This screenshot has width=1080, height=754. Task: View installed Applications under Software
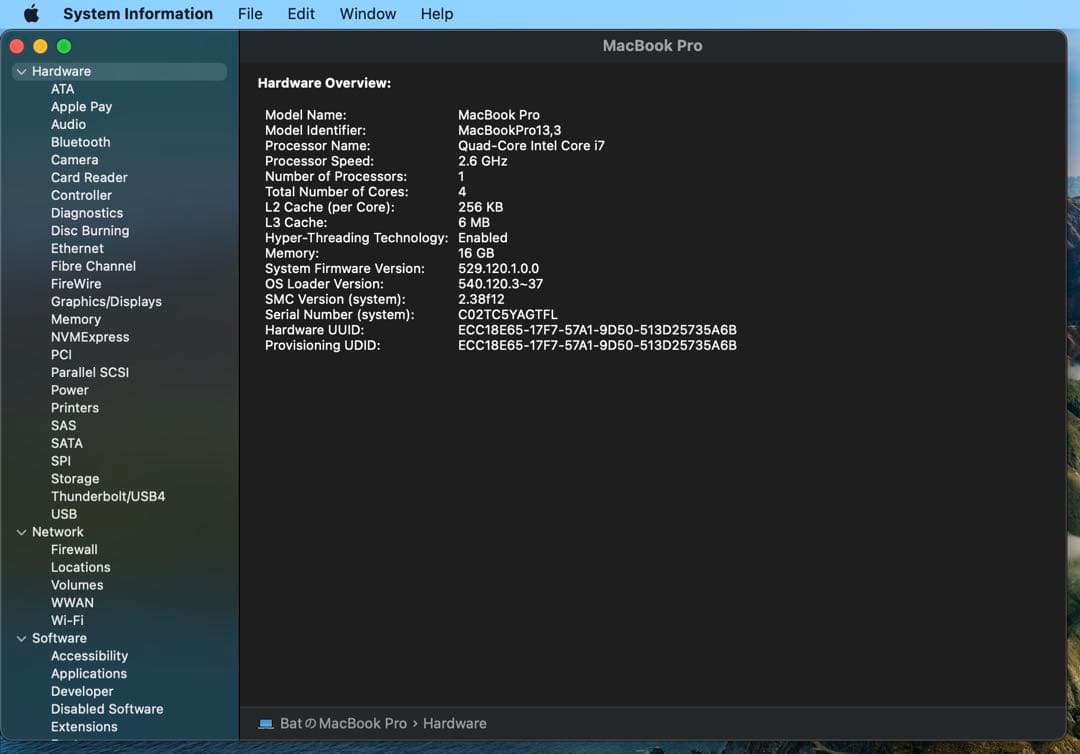pos(88,673)
